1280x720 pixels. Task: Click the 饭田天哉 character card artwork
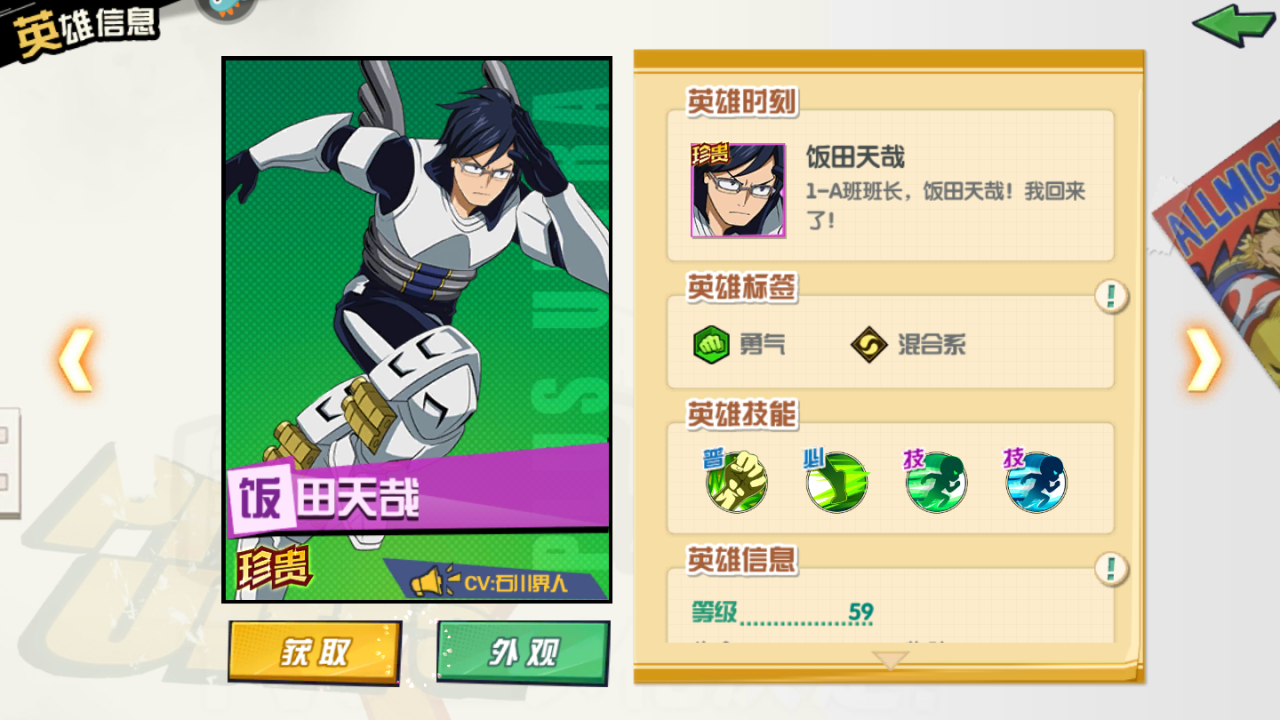417,329
